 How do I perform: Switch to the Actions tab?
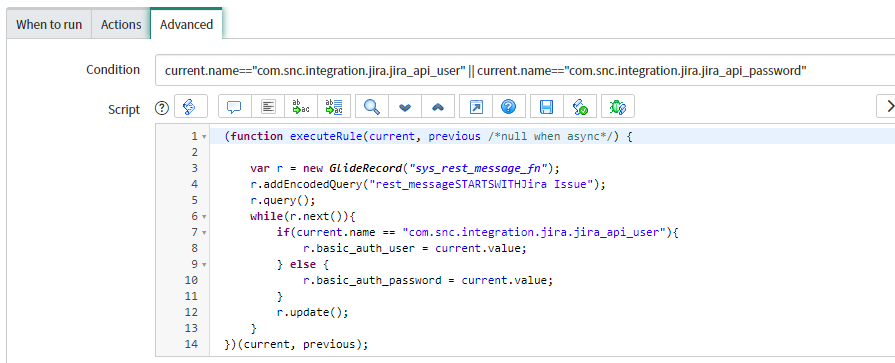(121, 25)
